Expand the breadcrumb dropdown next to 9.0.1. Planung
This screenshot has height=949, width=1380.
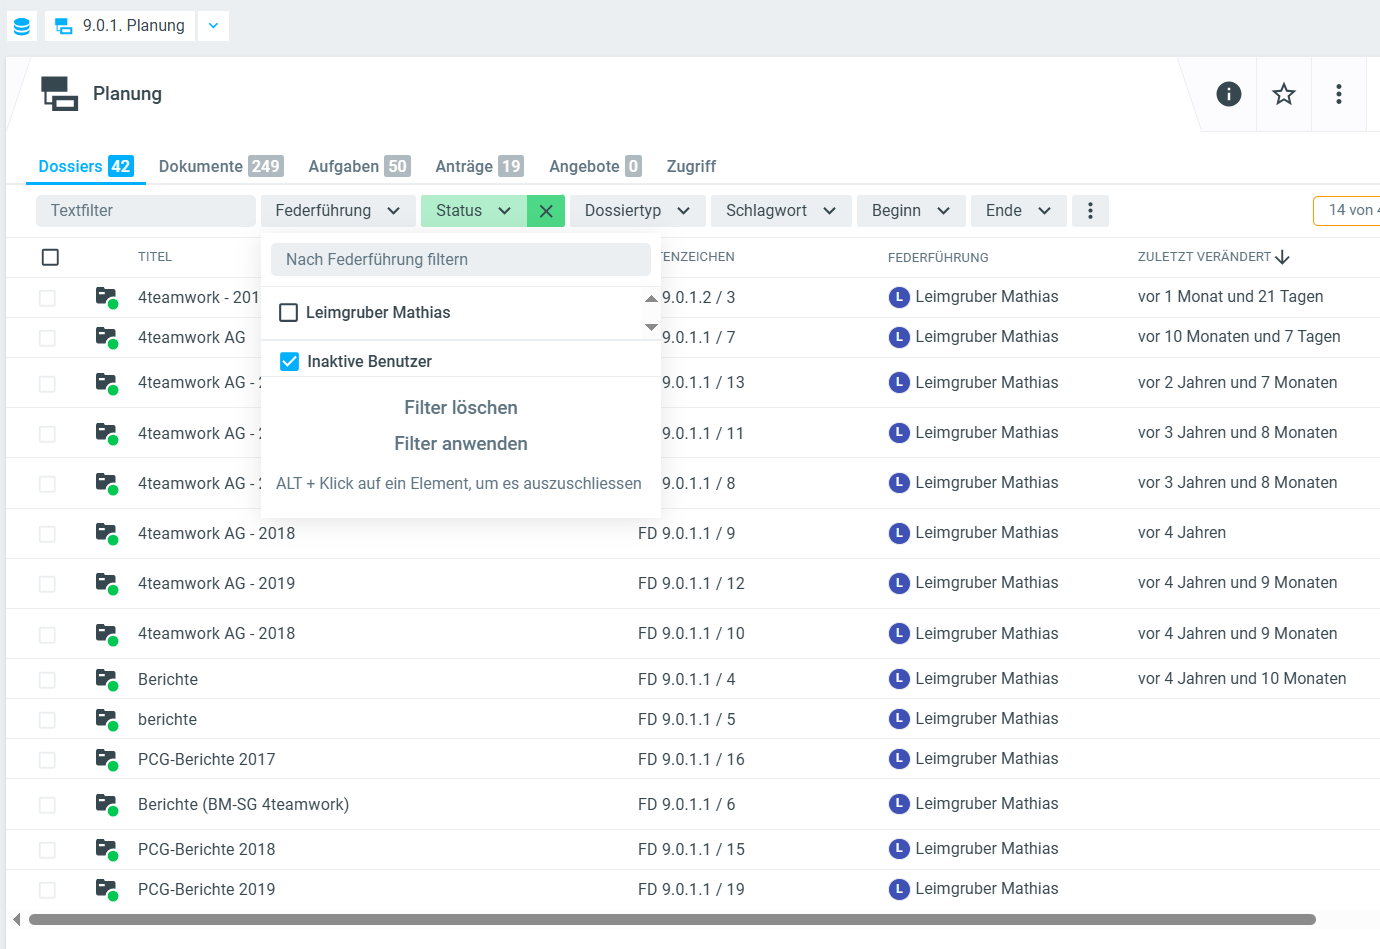[x=213, y=26]
